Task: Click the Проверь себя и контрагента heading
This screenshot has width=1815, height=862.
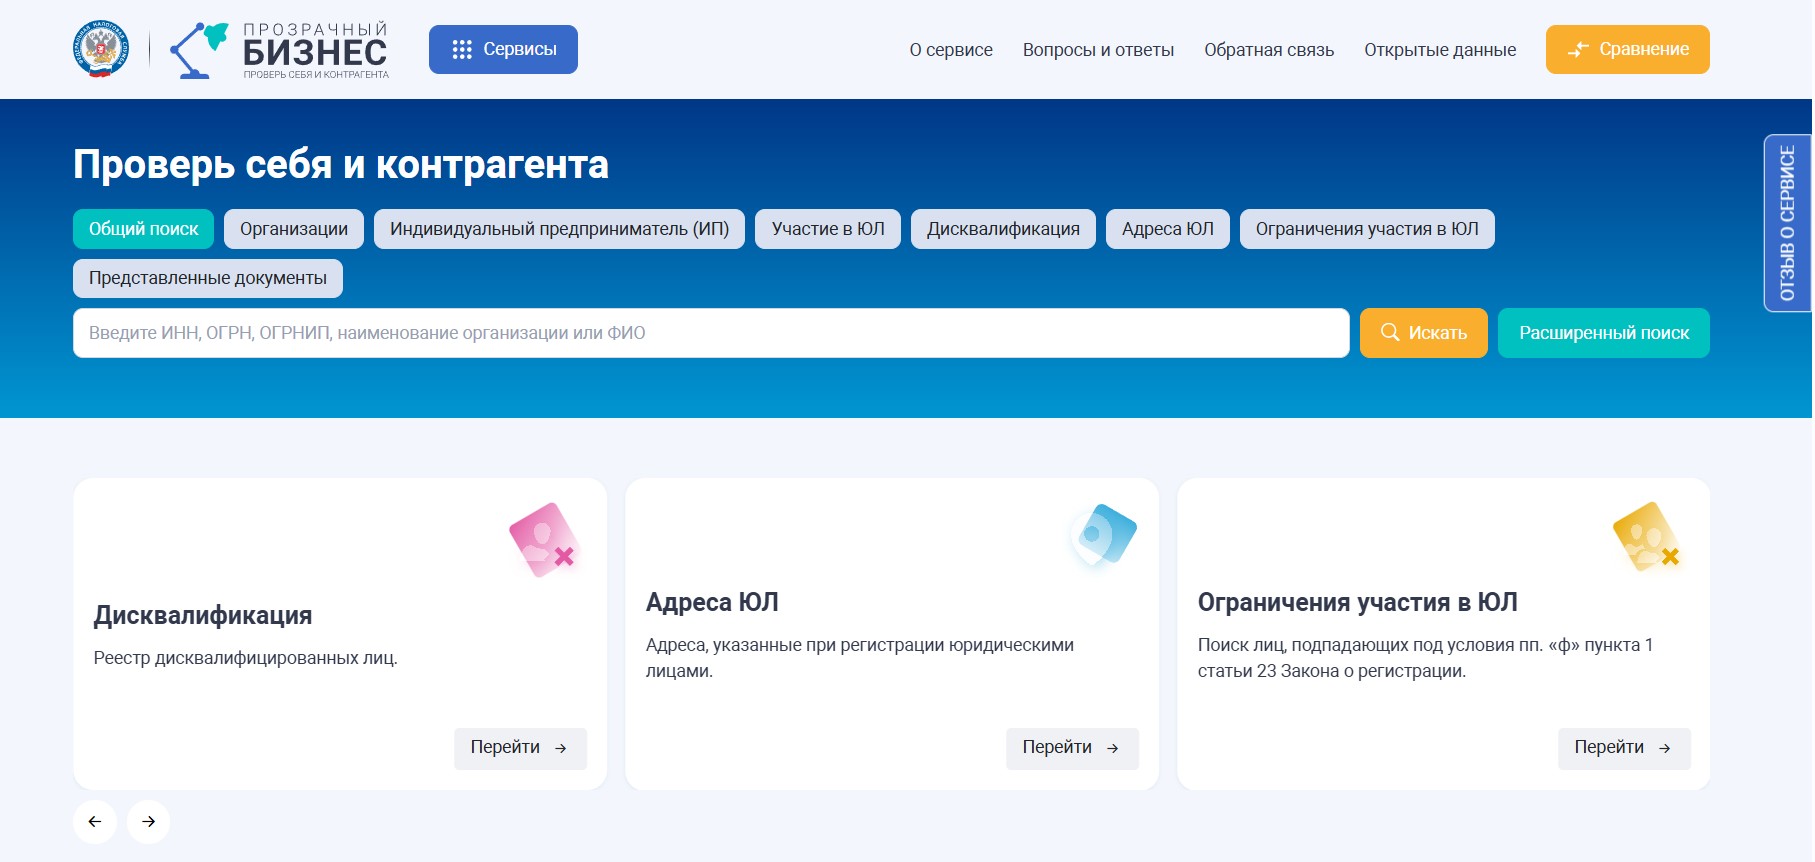Action: click(341, 165)
